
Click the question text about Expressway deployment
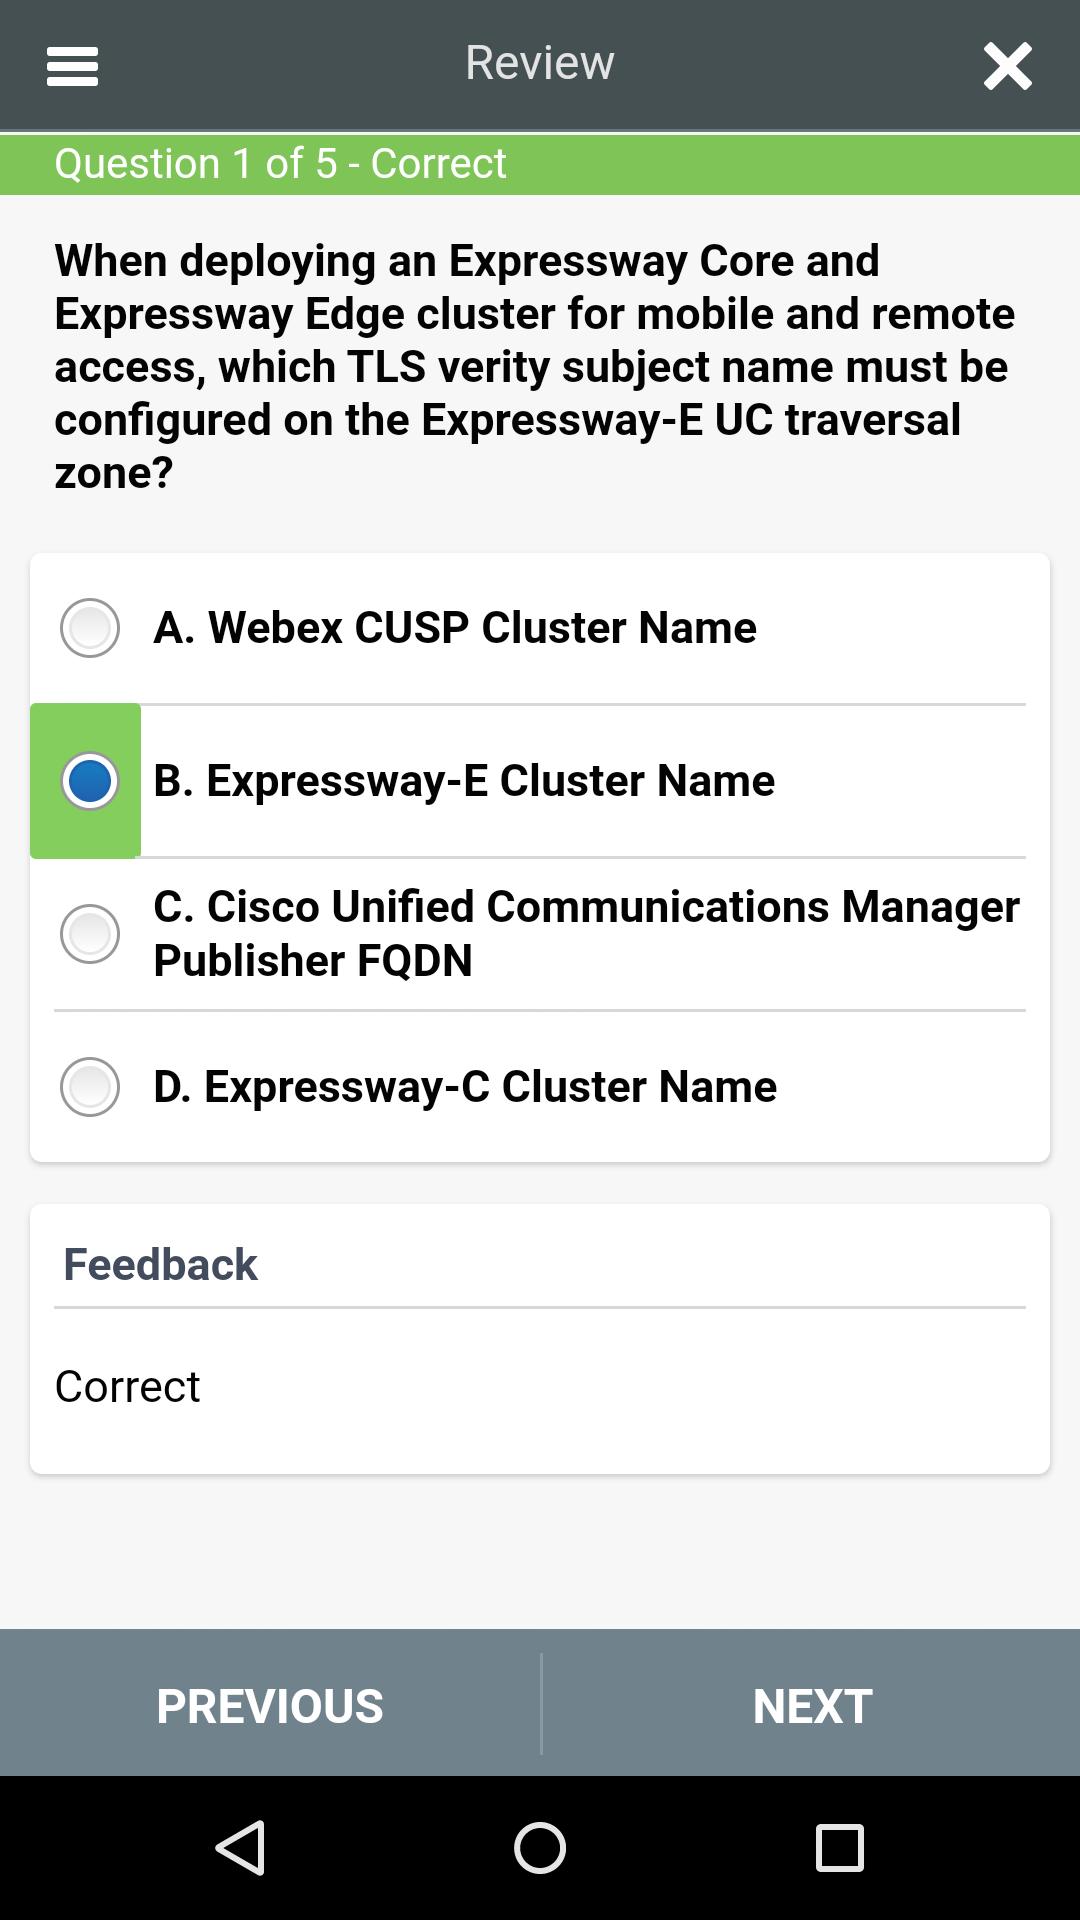click(535, 367)
